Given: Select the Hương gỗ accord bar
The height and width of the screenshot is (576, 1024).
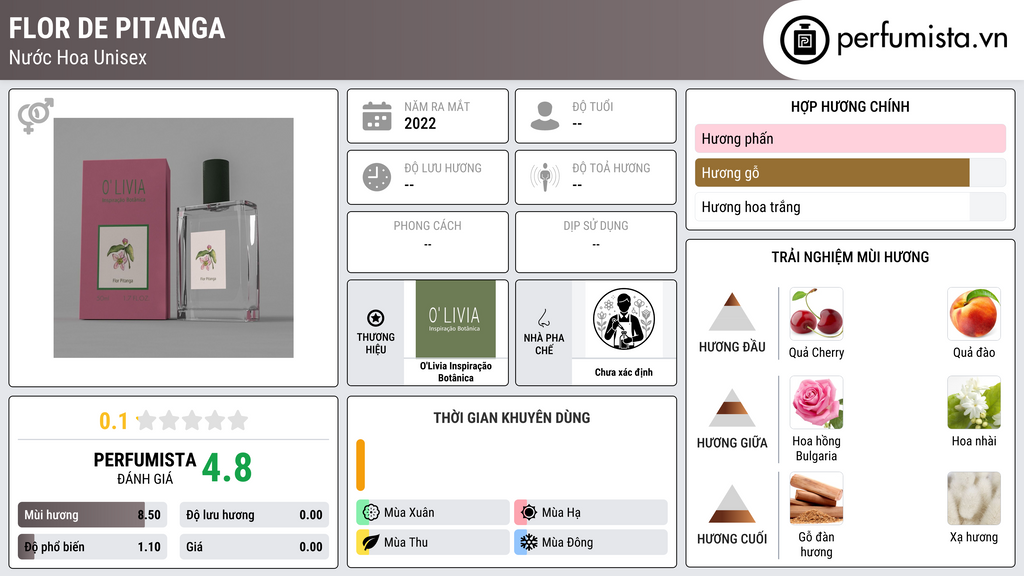Looking at the screenshot, I should click(850, 172).
